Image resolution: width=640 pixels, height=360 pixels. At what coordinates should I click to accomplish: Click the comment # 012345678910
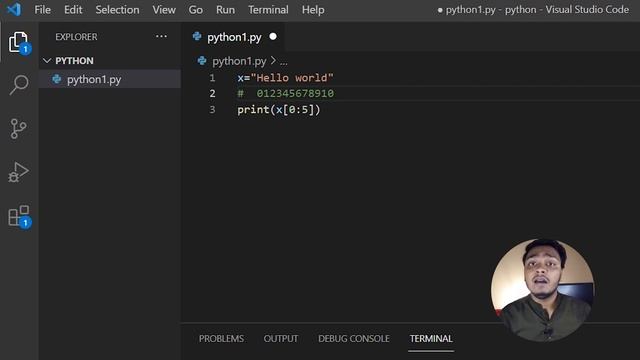[286, 93]
